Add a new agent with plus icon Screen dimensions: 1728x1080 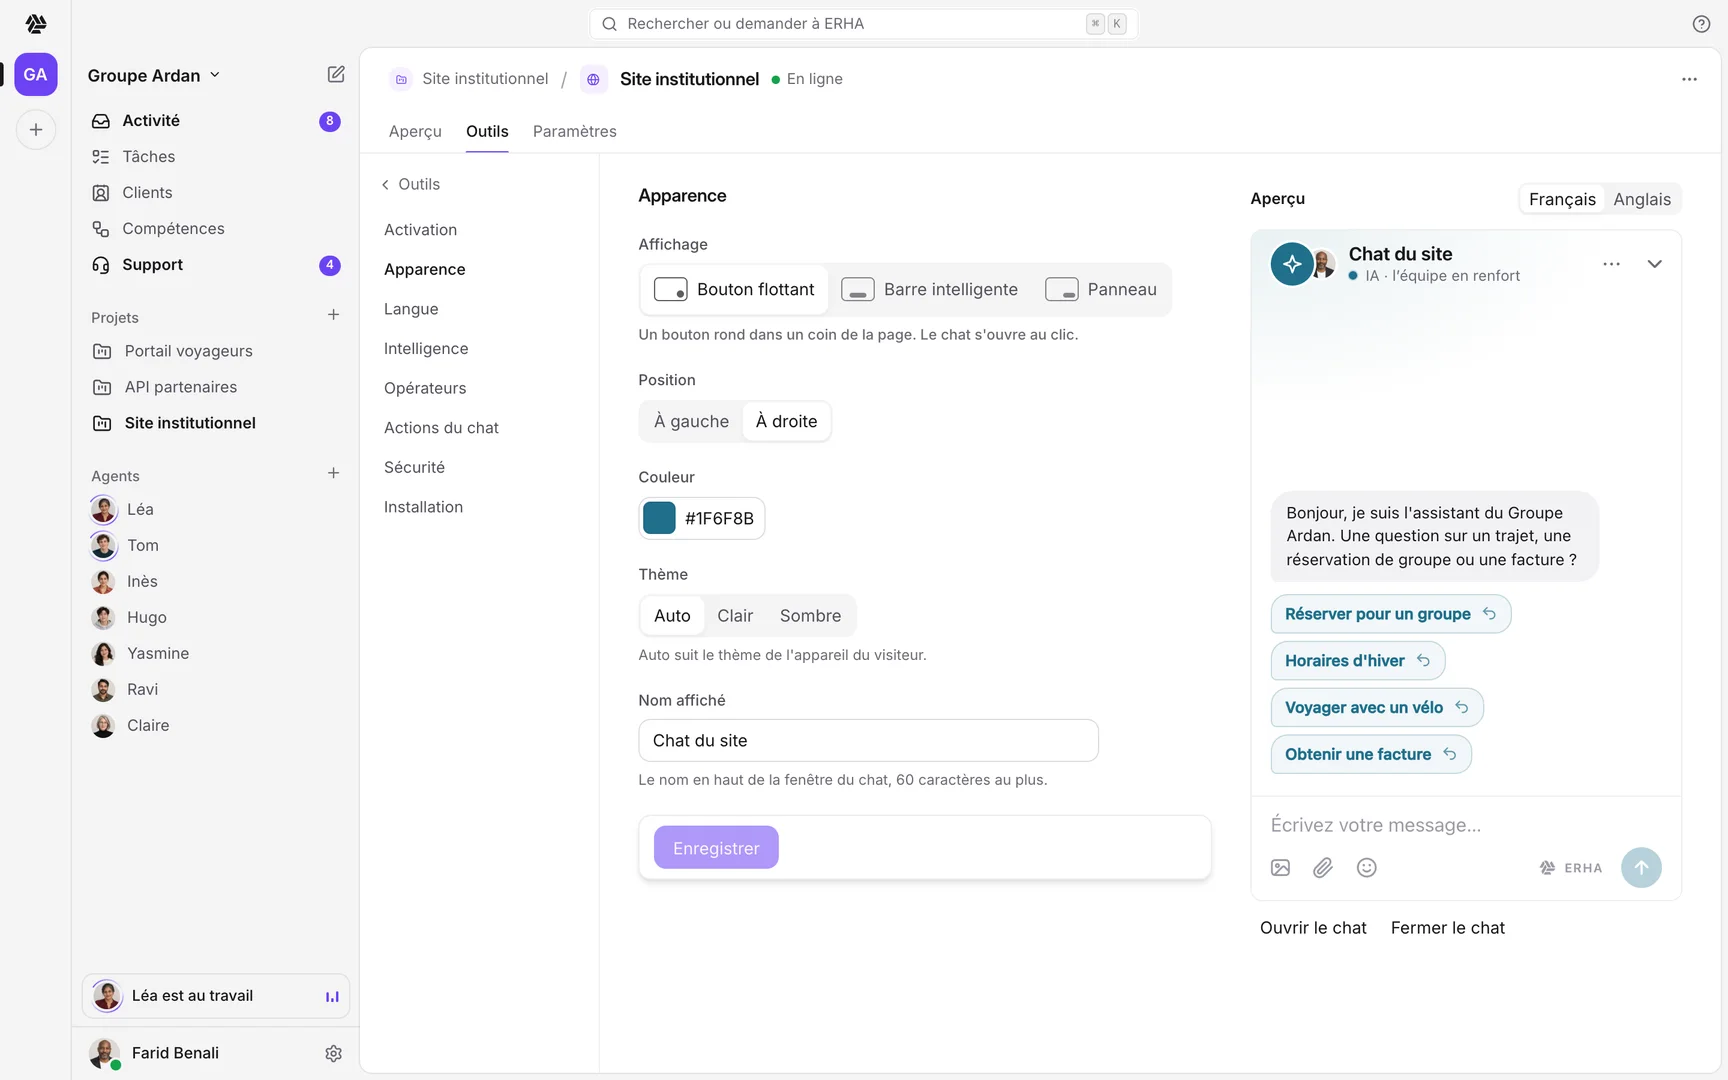click(334, 473)
